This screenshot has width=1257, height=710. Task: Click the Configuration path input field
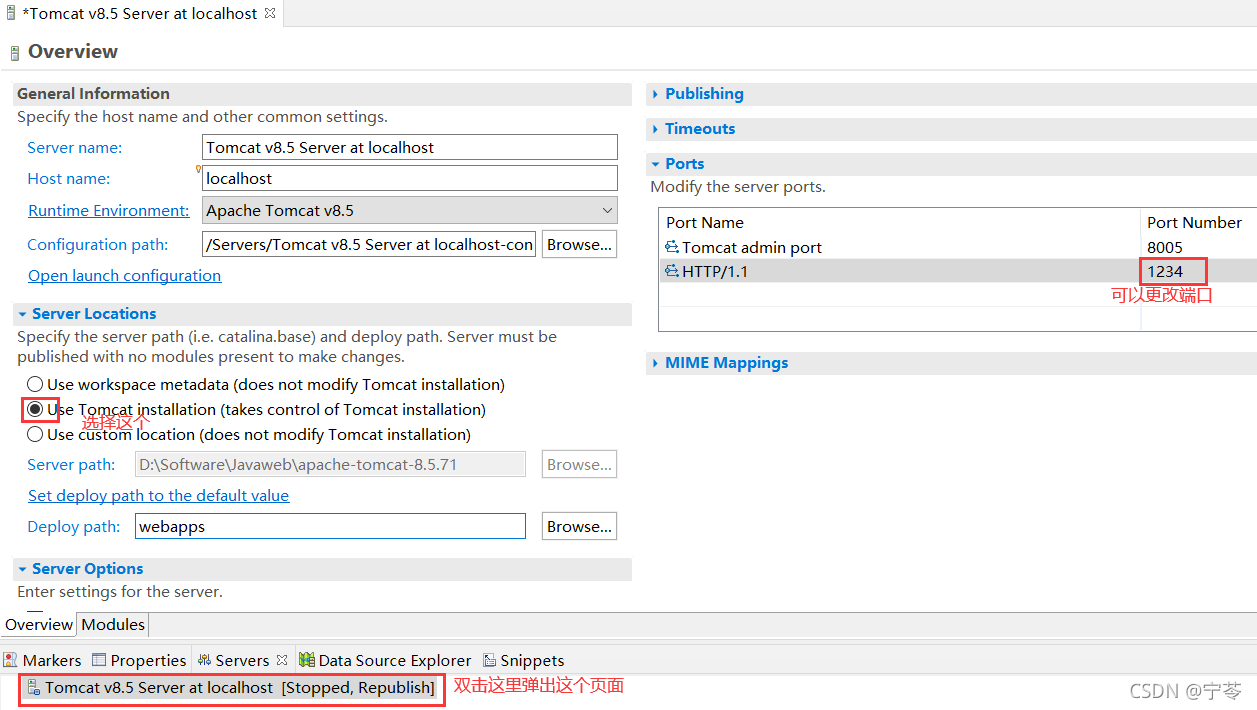369,244
